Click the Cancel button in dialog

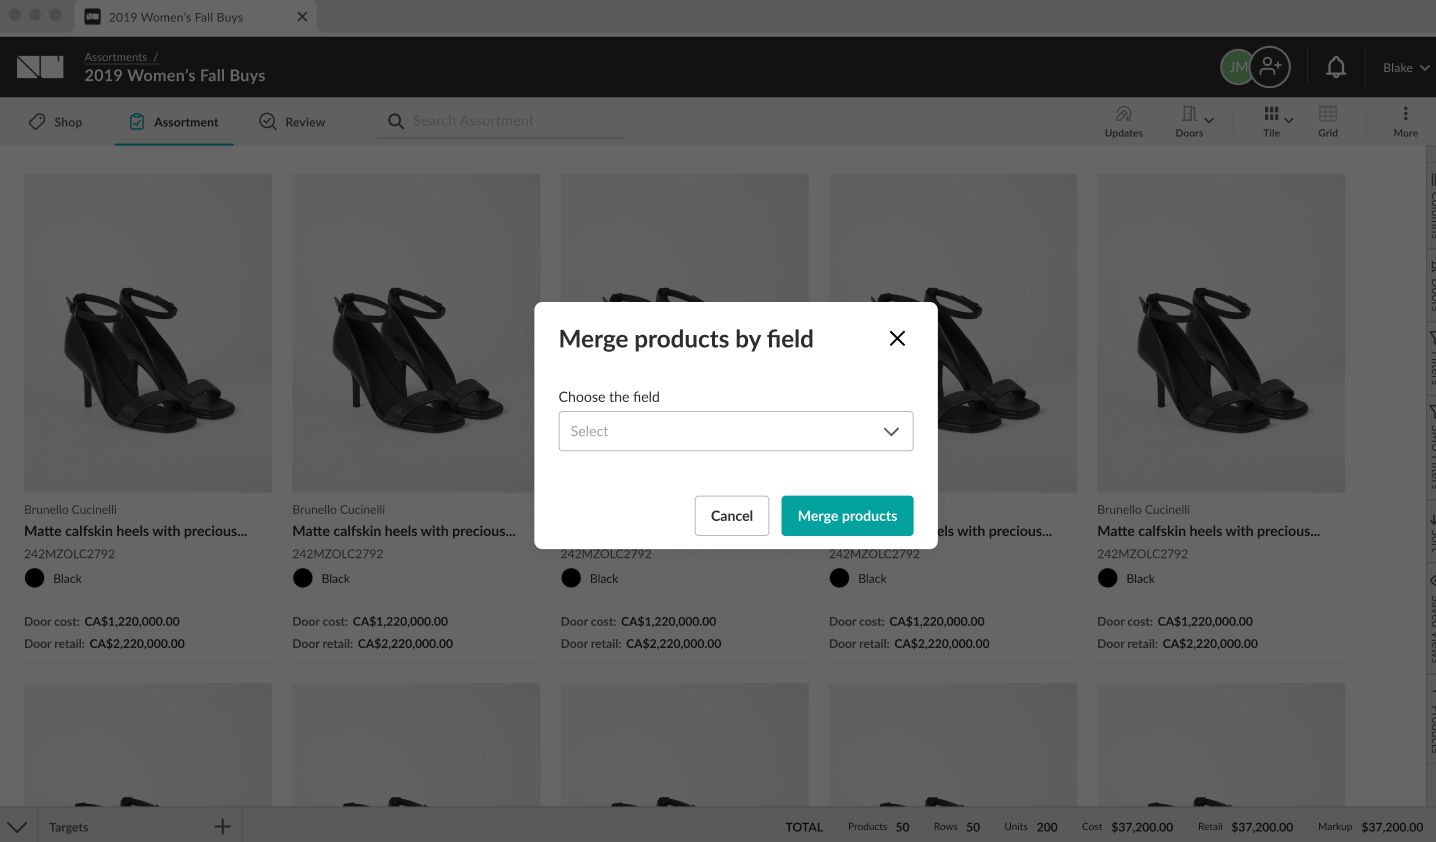coord(731,516)
